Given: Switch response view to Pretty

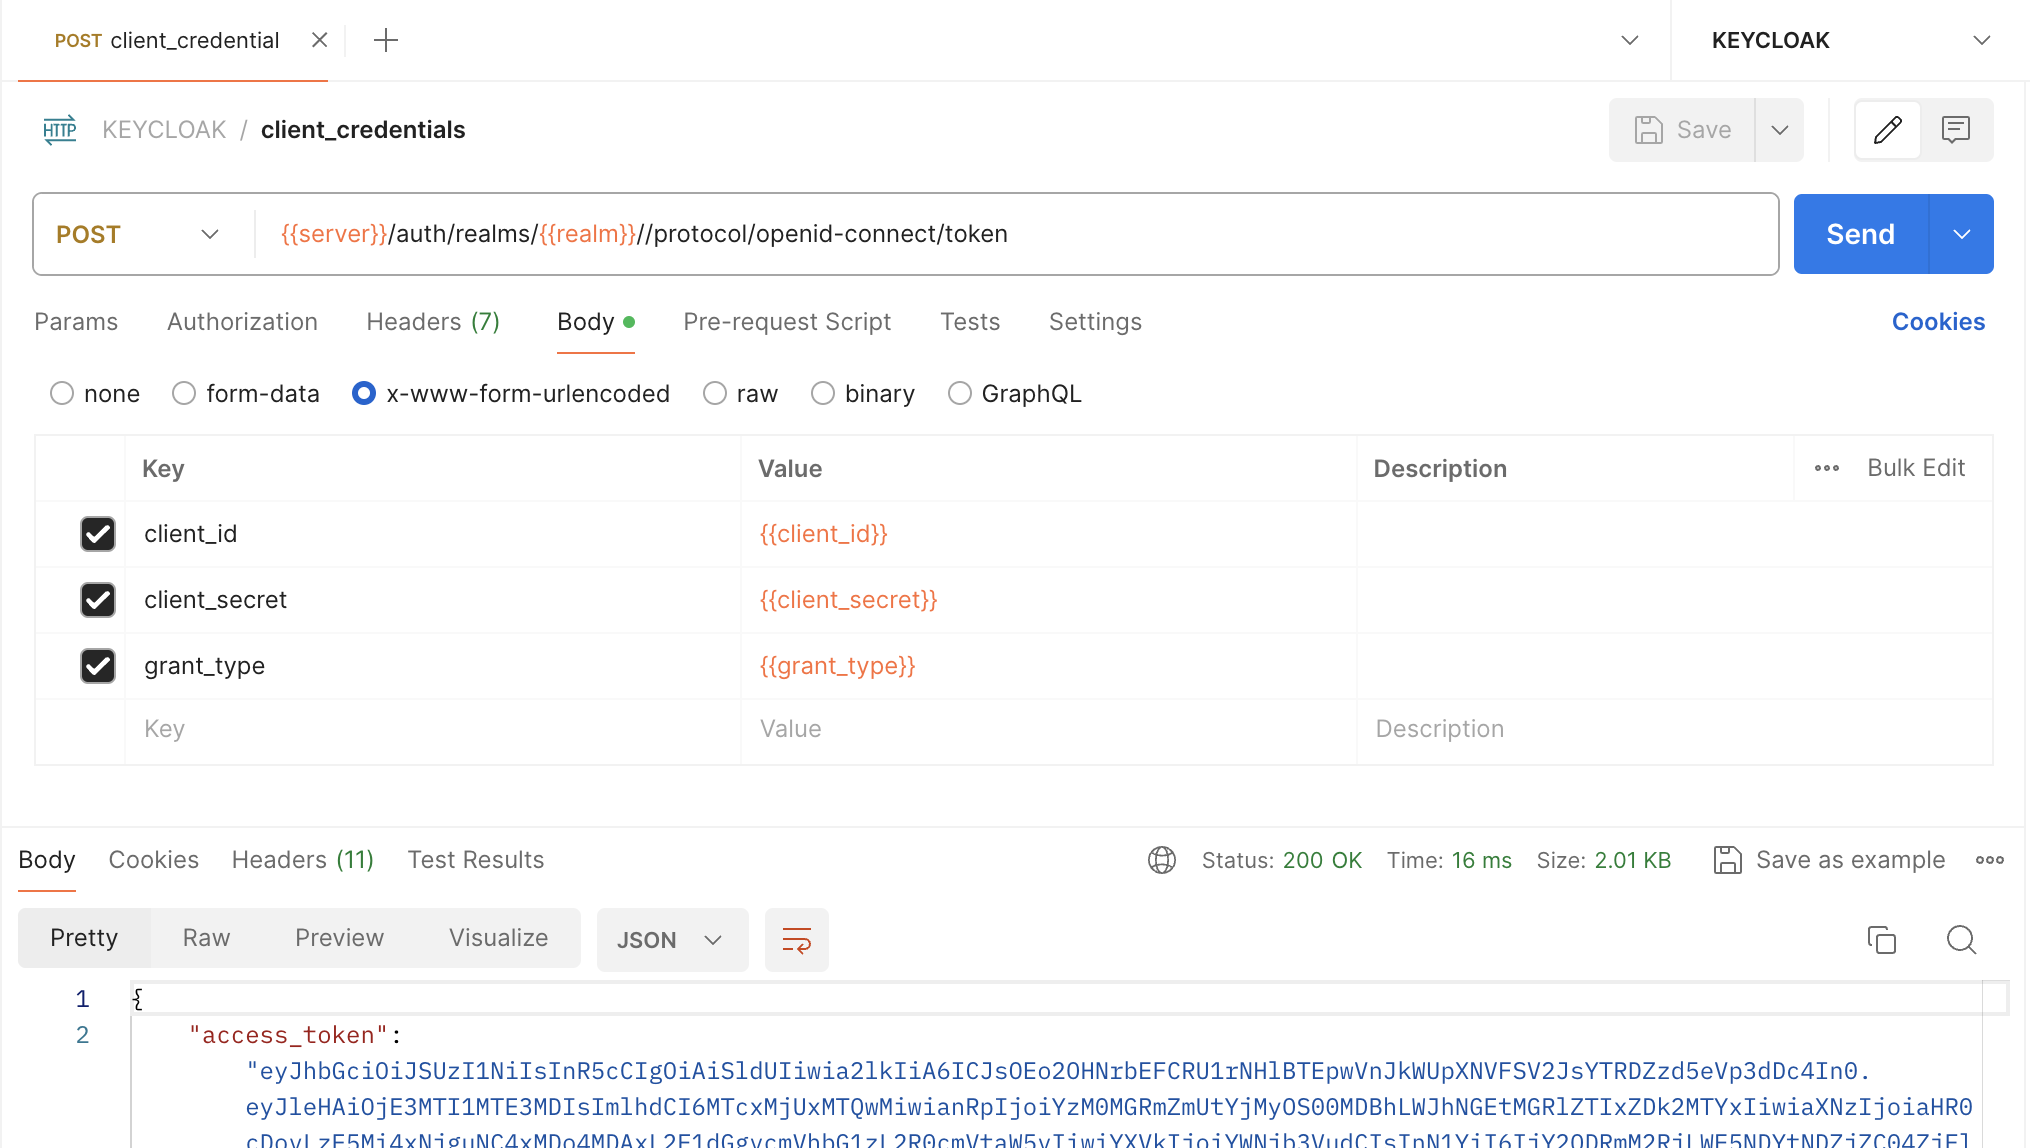Looking at the screenshot, I should click(84, 938).
